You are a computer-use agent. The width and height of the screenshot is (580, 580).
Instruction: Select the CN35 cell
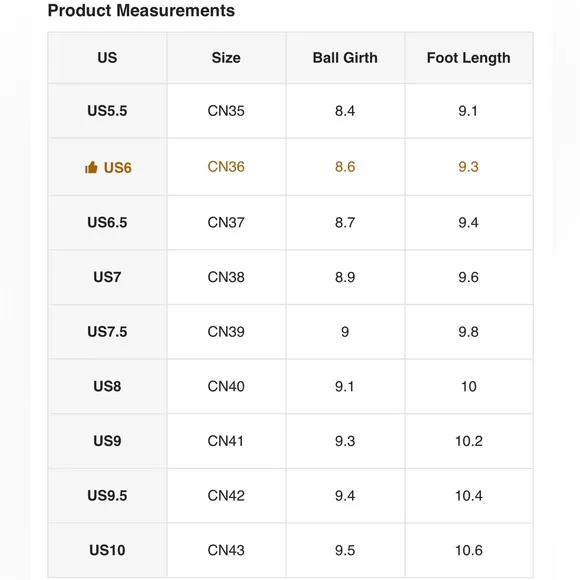pyautogui.click(x=226, y=111)
